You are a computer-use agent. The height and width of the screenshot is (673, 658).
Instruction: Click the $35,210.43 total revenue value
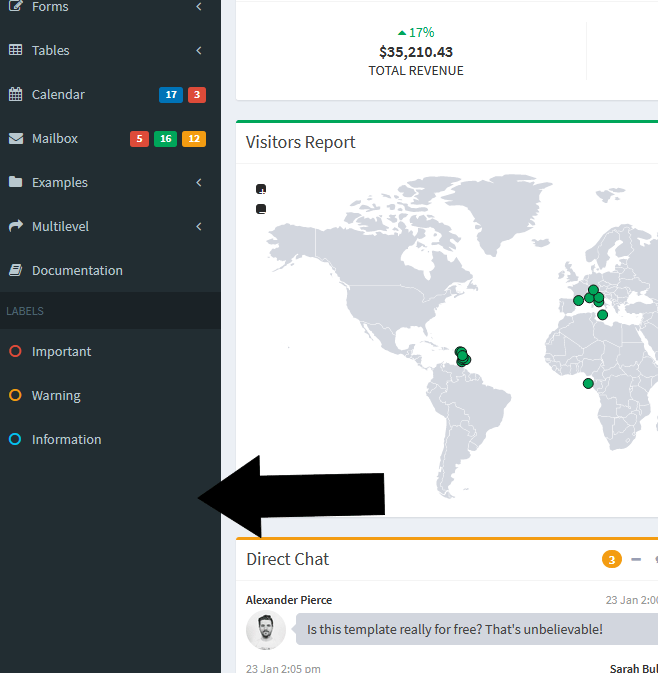[x=416, y=52]
